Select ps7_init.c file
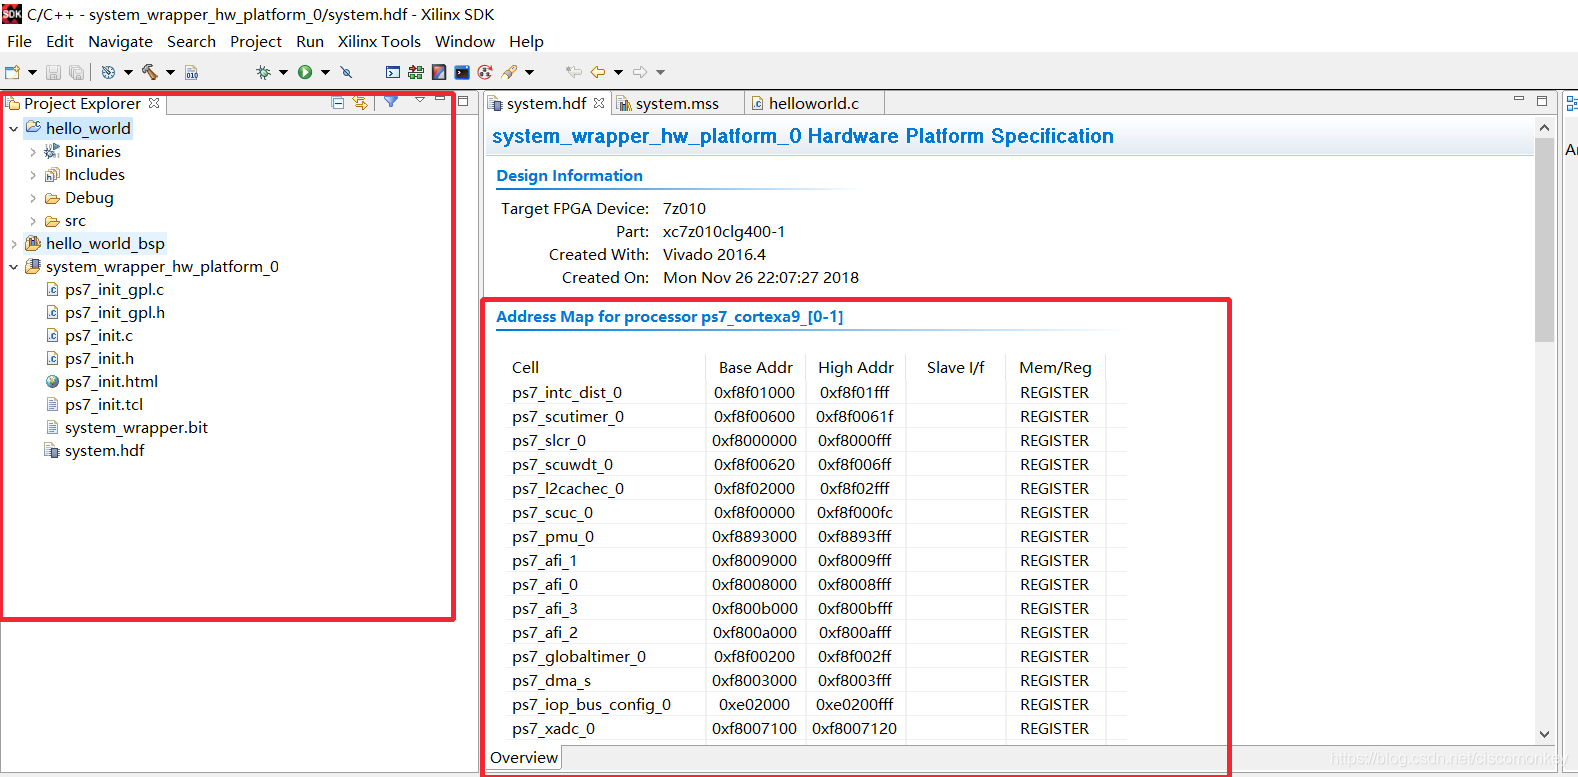The image size is (1578, 777). coord(98,336)
